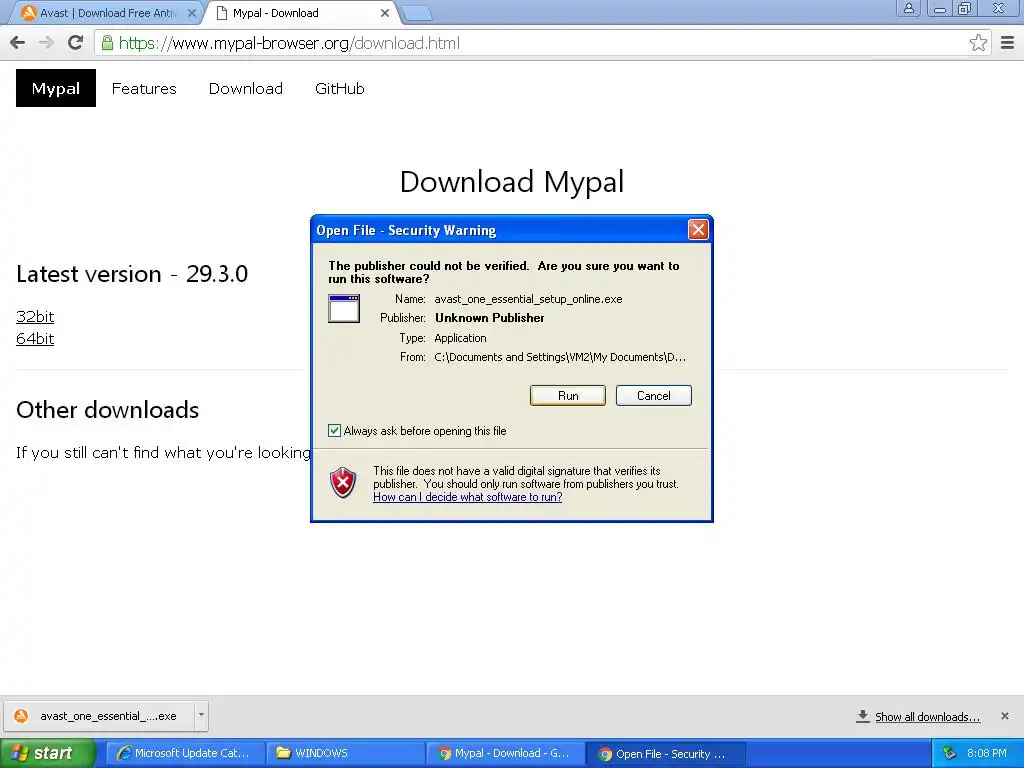
Task: Click the red shield warning icon
Action: [x=343, y=483]
